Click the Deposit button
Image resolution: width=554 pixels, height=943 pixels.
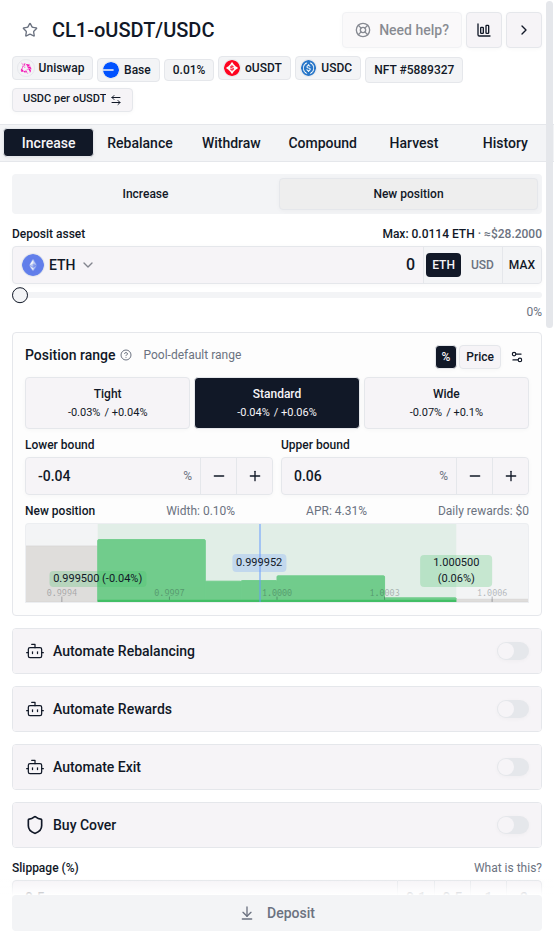coord(277,913)
